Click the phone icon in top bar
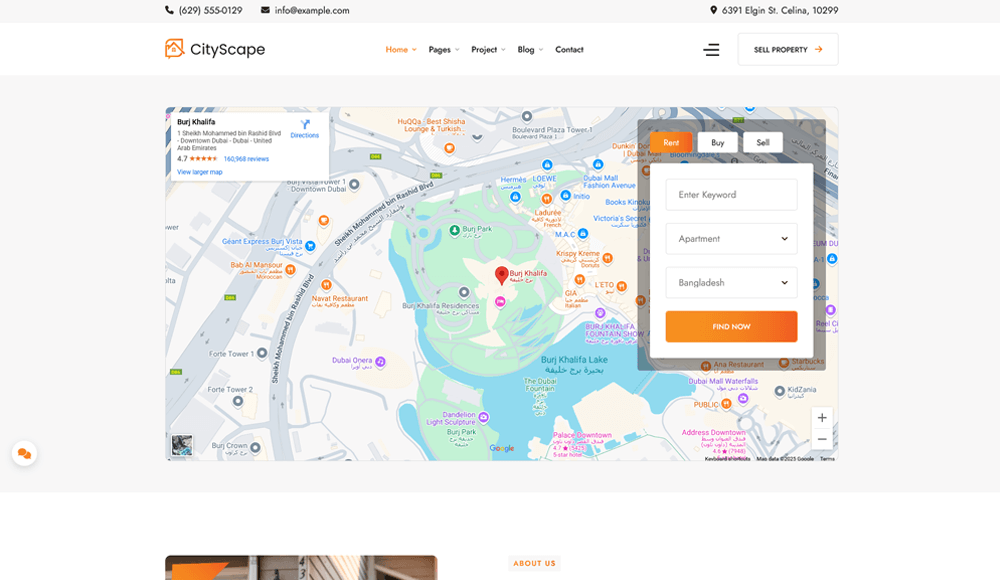Screen dimensions: 1000x580 point(169,10)
